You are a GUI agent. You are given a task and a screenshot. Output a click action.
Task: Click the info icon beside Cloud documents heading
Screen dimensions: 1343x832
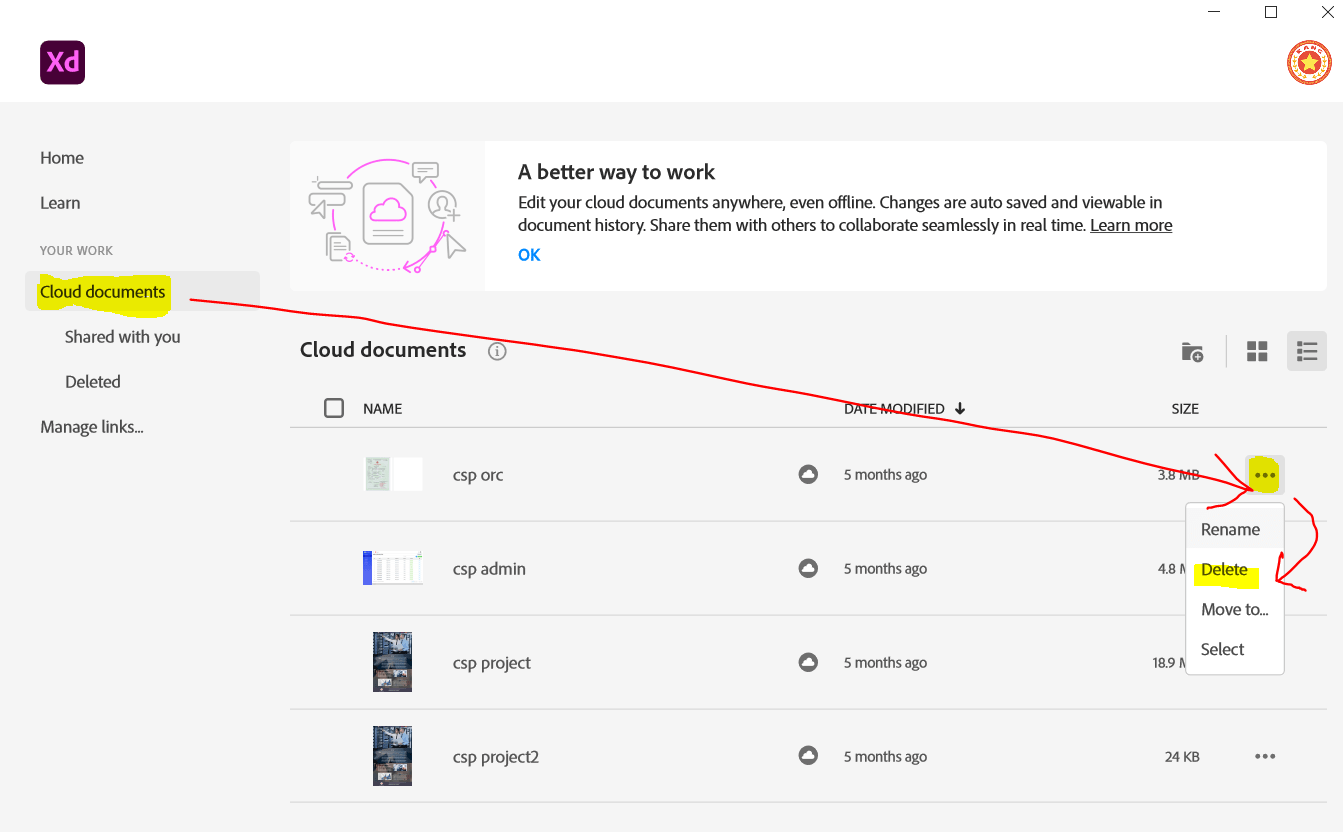coord(497,351)
